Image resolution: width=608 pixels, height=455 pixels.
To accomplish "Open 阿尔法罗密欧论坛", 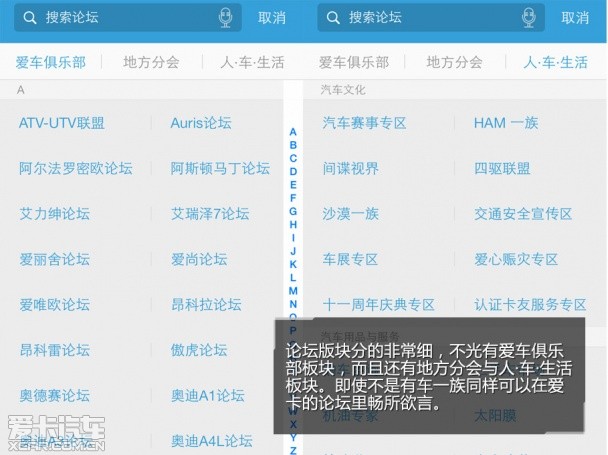I will (76, 169).
